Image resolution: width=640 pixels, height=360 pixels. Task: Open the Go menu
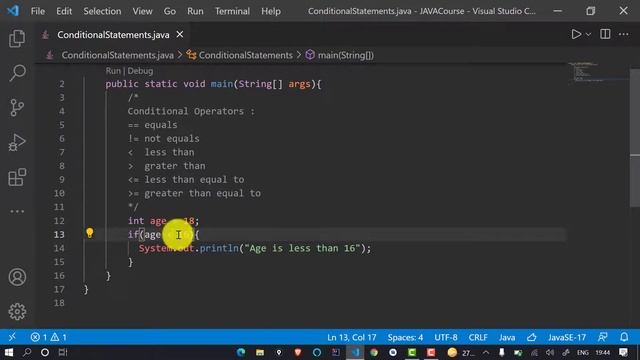click(x=170, y=11)
